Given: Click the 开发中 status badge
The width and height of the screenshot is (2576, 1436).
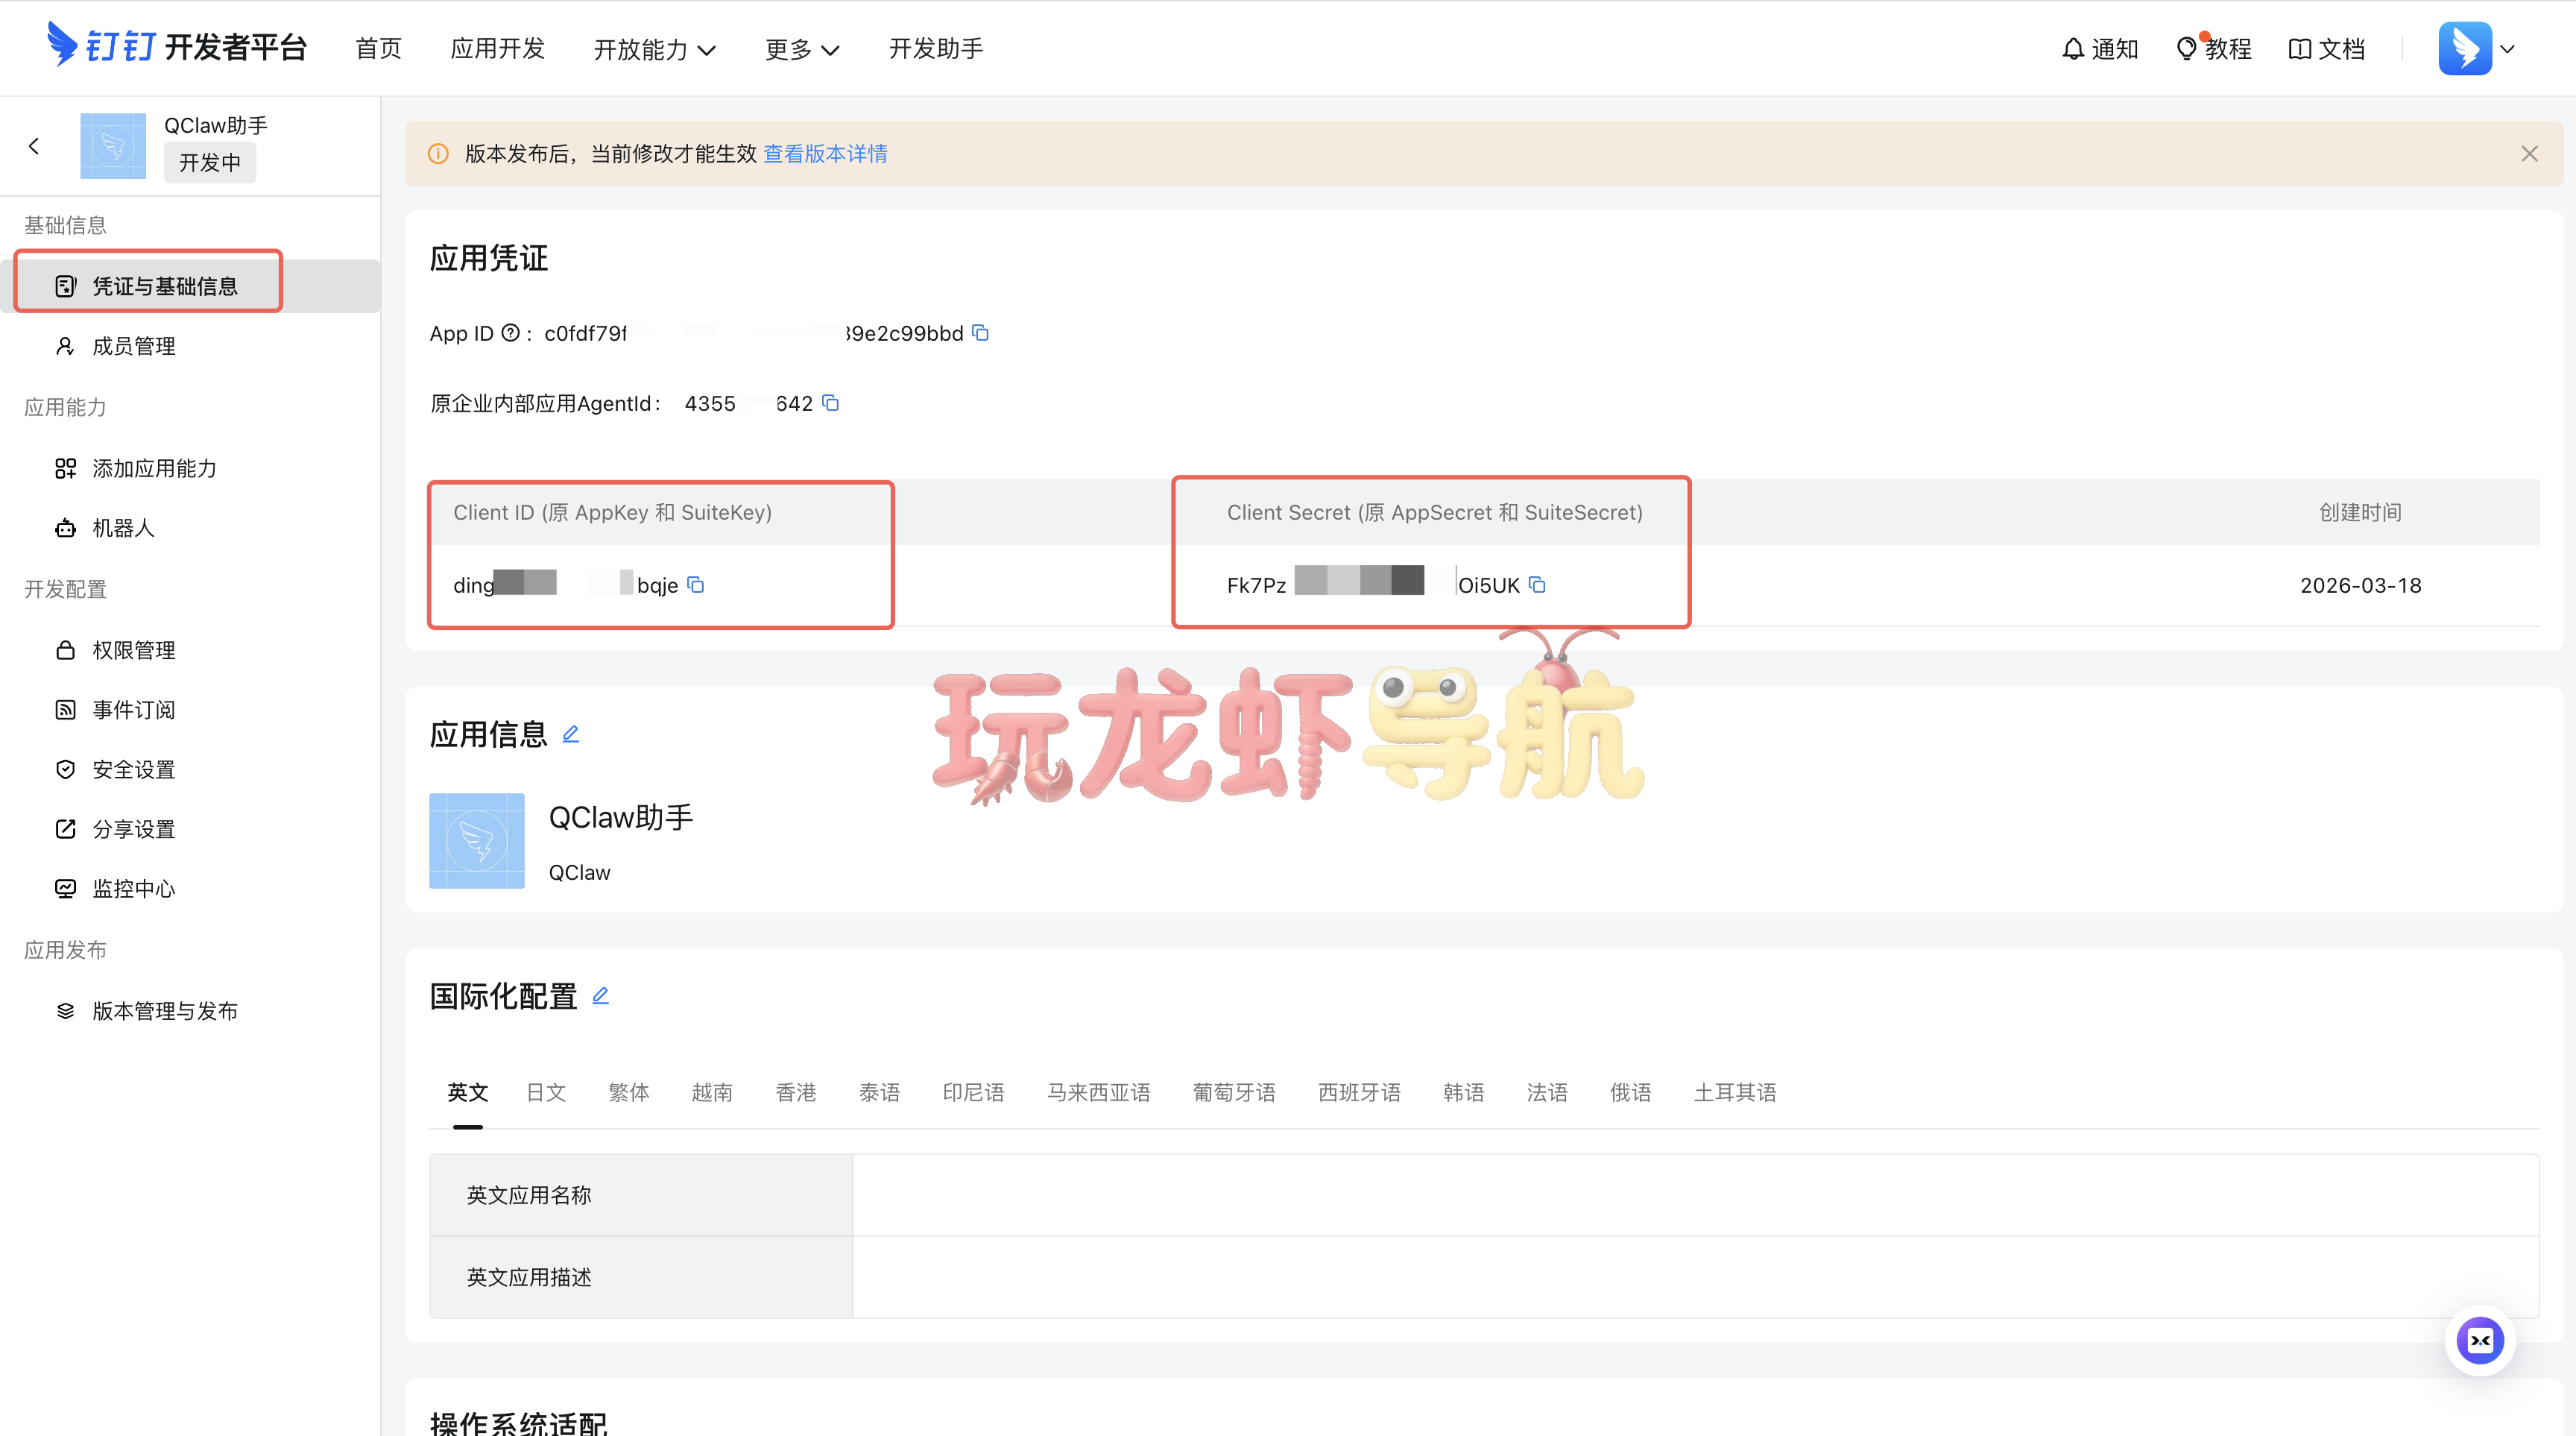Looking at the screenshot, I should click(210, 163).
